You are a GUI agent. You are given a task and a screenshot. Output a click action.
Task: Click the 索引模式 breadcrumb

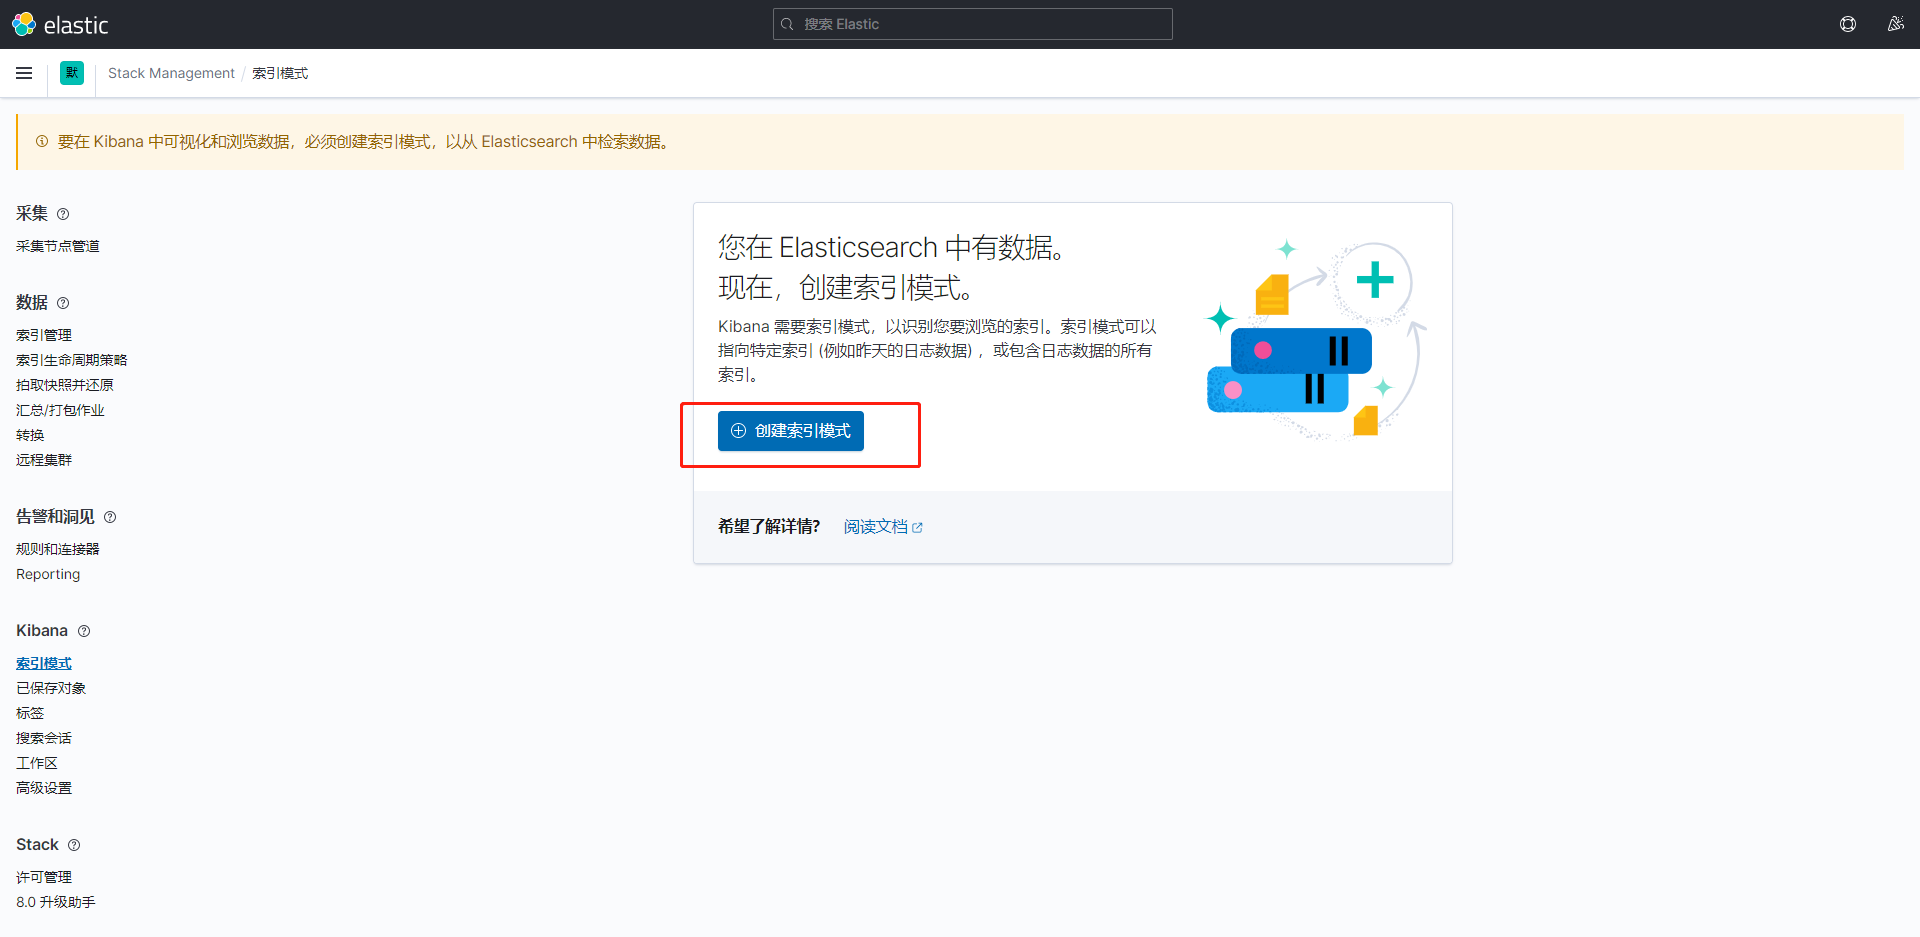(280, 73)
